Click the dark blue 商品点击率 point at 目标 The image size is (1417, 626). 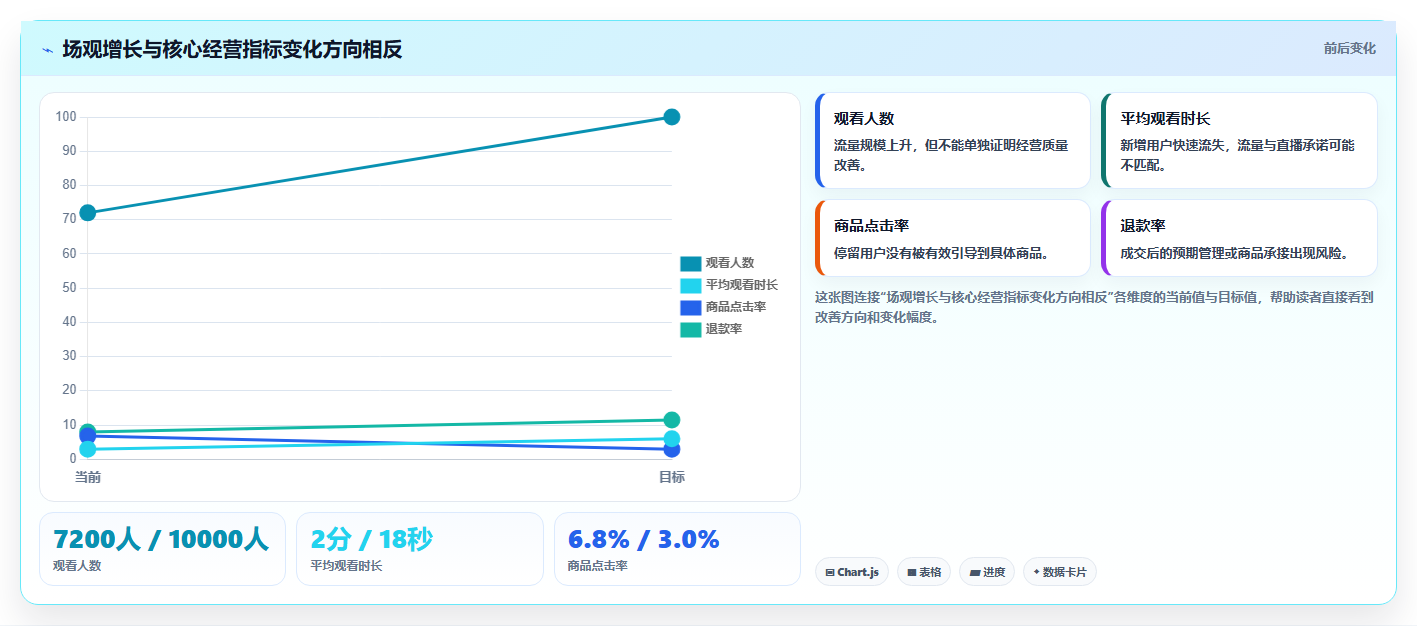672,450
